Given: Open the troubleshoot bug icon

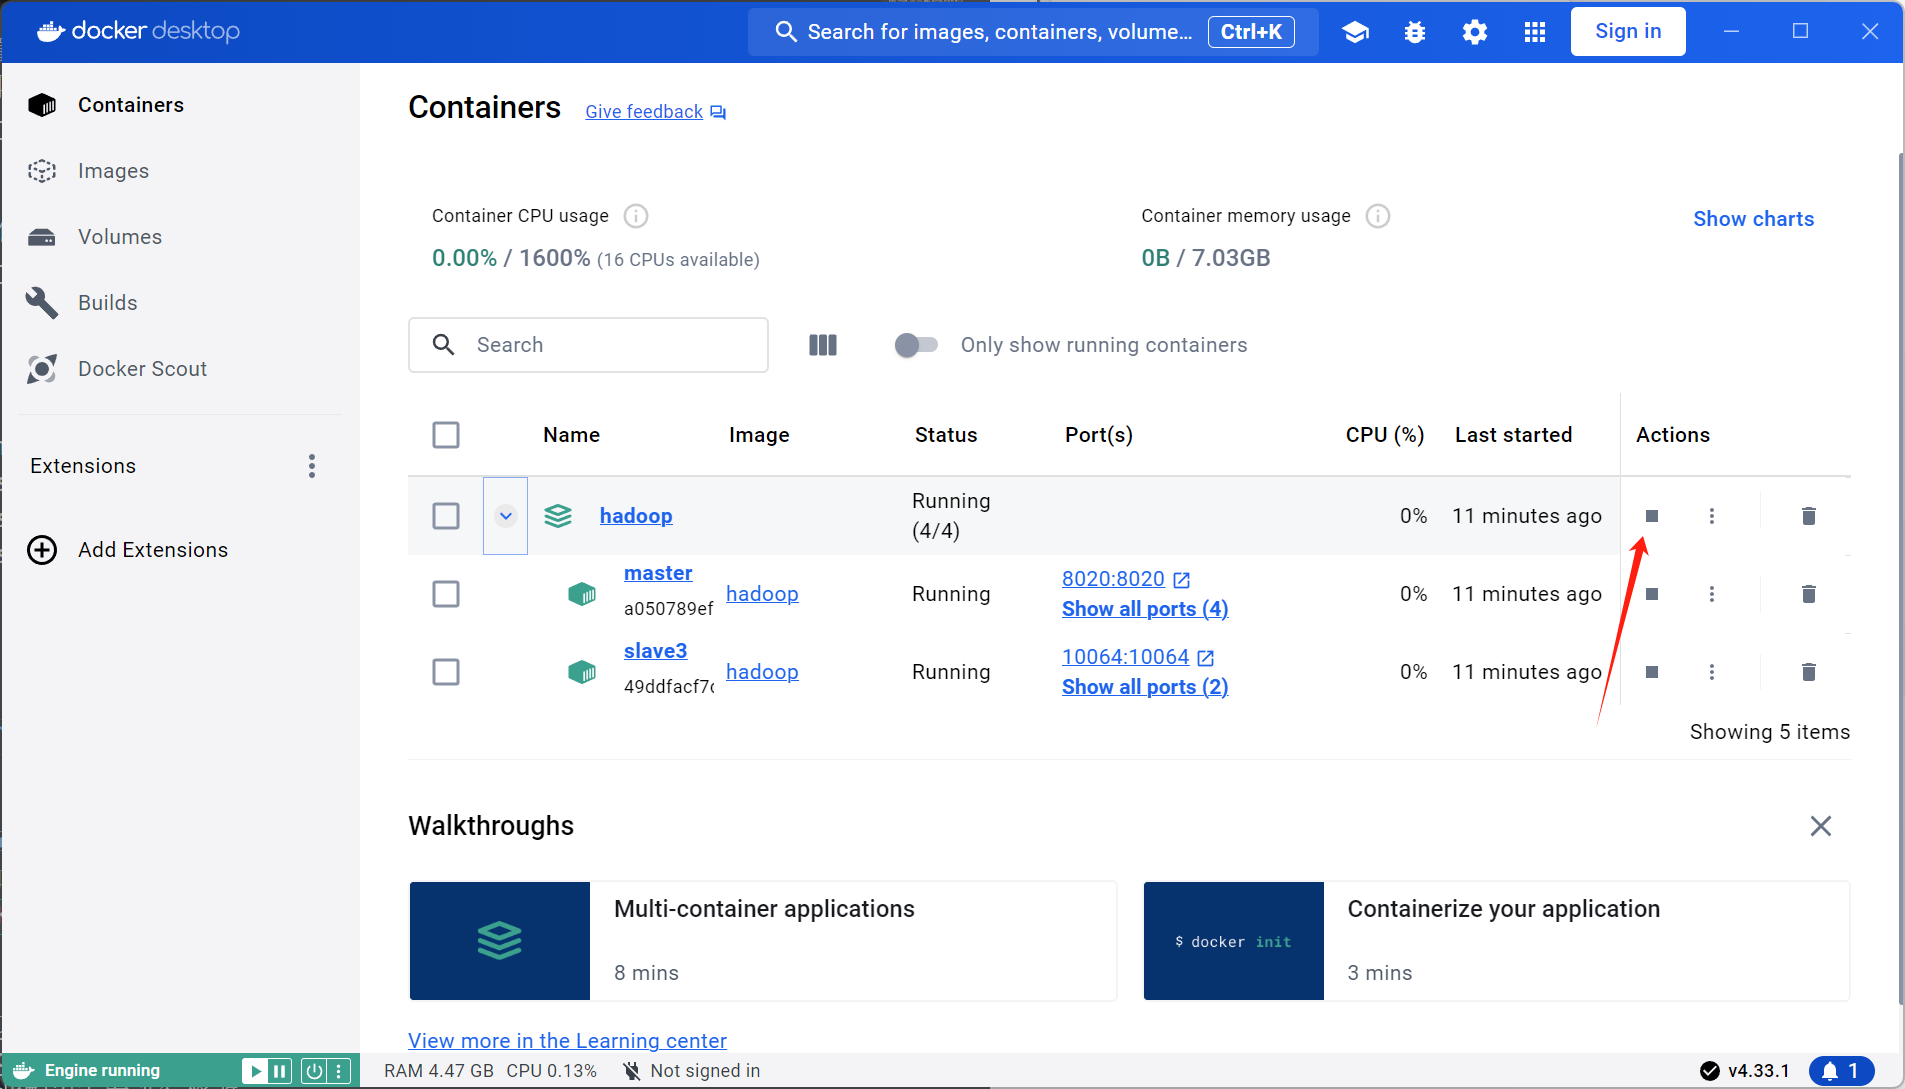Looking at the screenshot, I should point(1414,32).
